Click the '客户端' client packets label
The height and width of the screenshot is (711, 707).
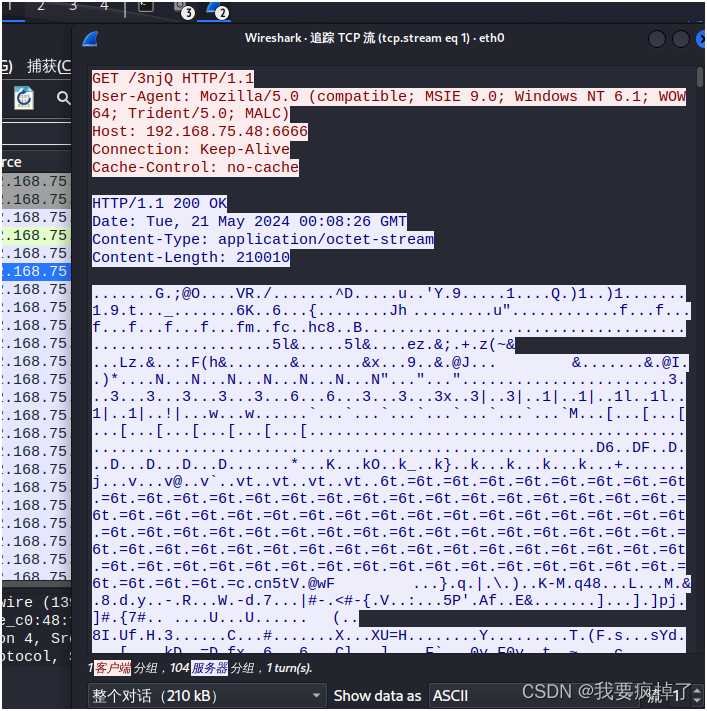coord(112,668)
